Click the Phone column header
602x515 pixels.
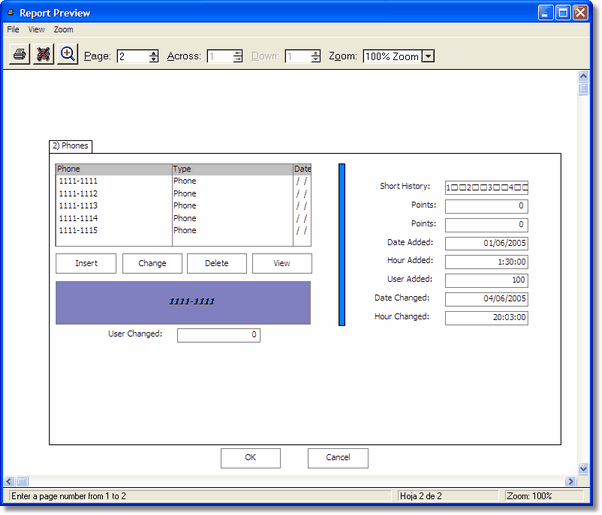114,169
